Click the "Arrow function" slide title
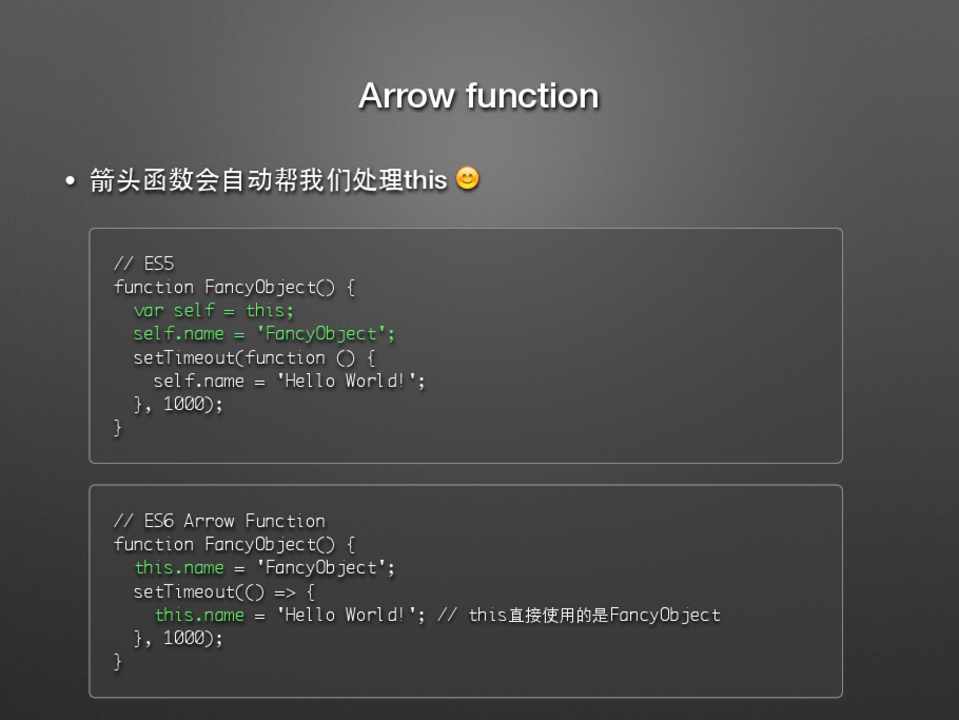 pos(478,96)
